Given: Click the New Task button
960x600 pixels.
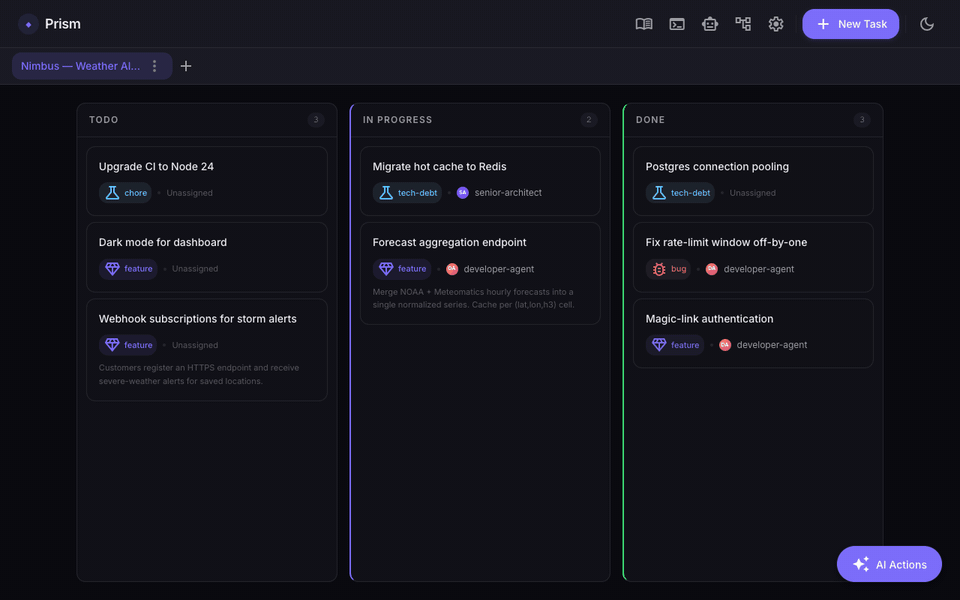Looking at the screenshot, I should point(850,24).
